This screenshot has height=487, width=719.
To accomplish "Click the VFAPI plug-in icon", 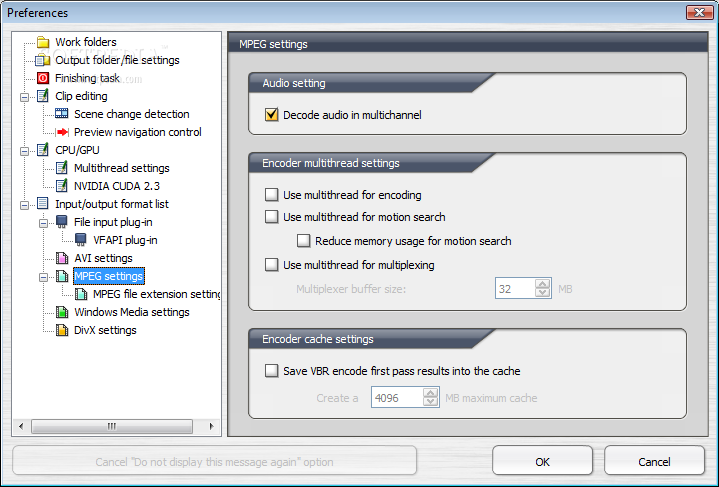I will pyautogui.click(x=80, y=240).
